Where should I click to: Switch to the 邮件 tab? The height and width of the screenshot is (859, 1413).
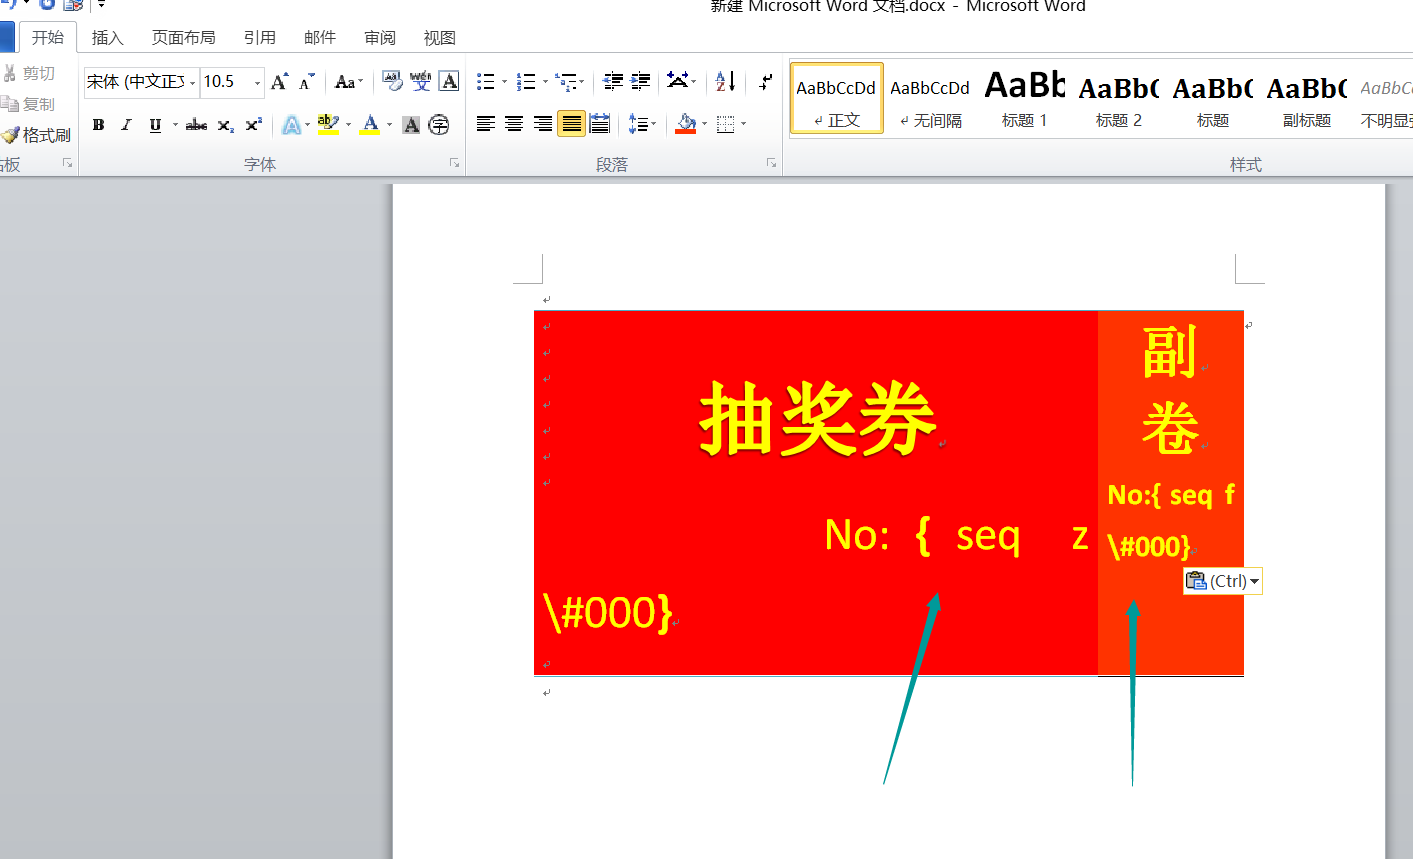pos(319,37)
